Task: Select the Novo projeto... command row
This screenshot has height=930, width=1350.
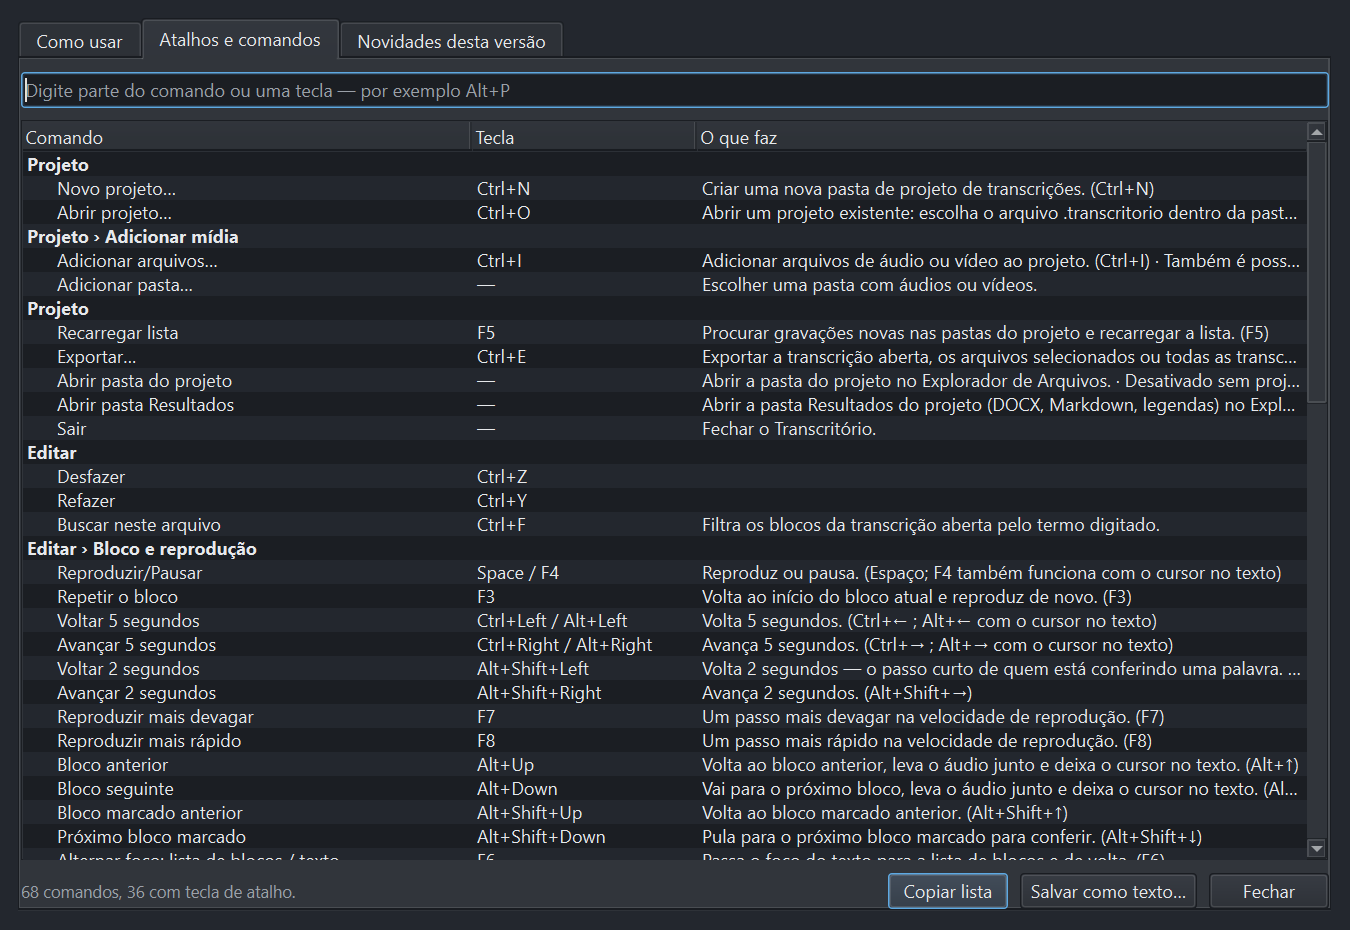Action: point(664,188)
